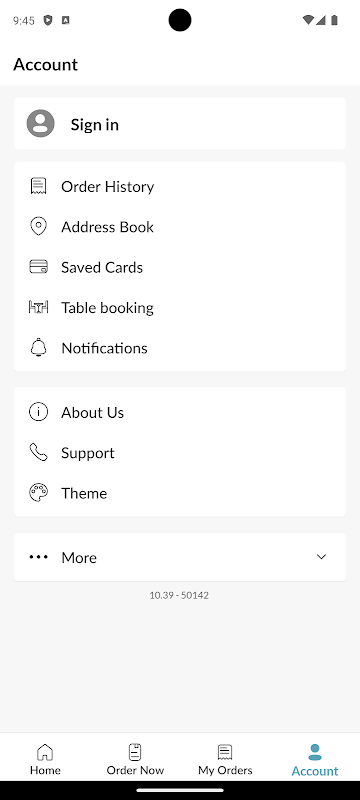The height and width of the screenshot is (800, 360).
Task: Go to the Order Now tab
Action: tap(135, 759)
